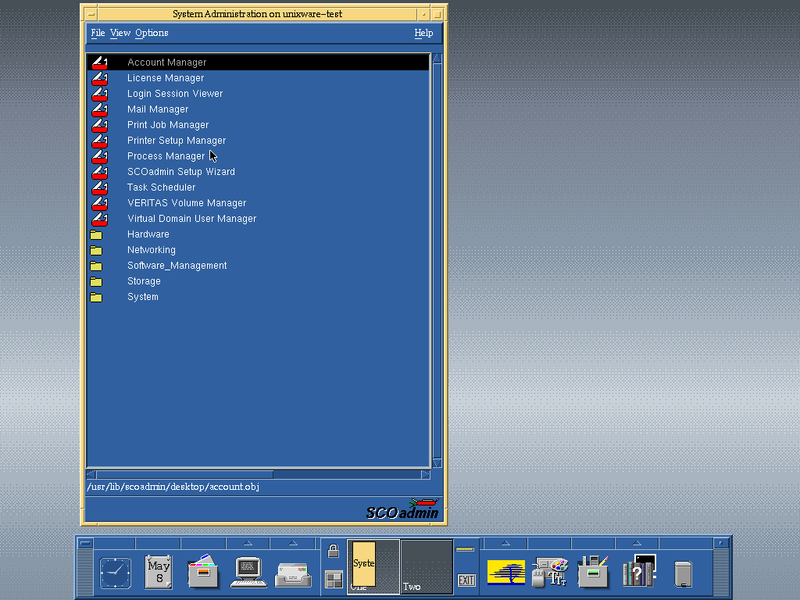Click the "/usr/lib/scoadmin/desktop/account.obj" status path
Screen dimensions: 800x600
point(173,487)
